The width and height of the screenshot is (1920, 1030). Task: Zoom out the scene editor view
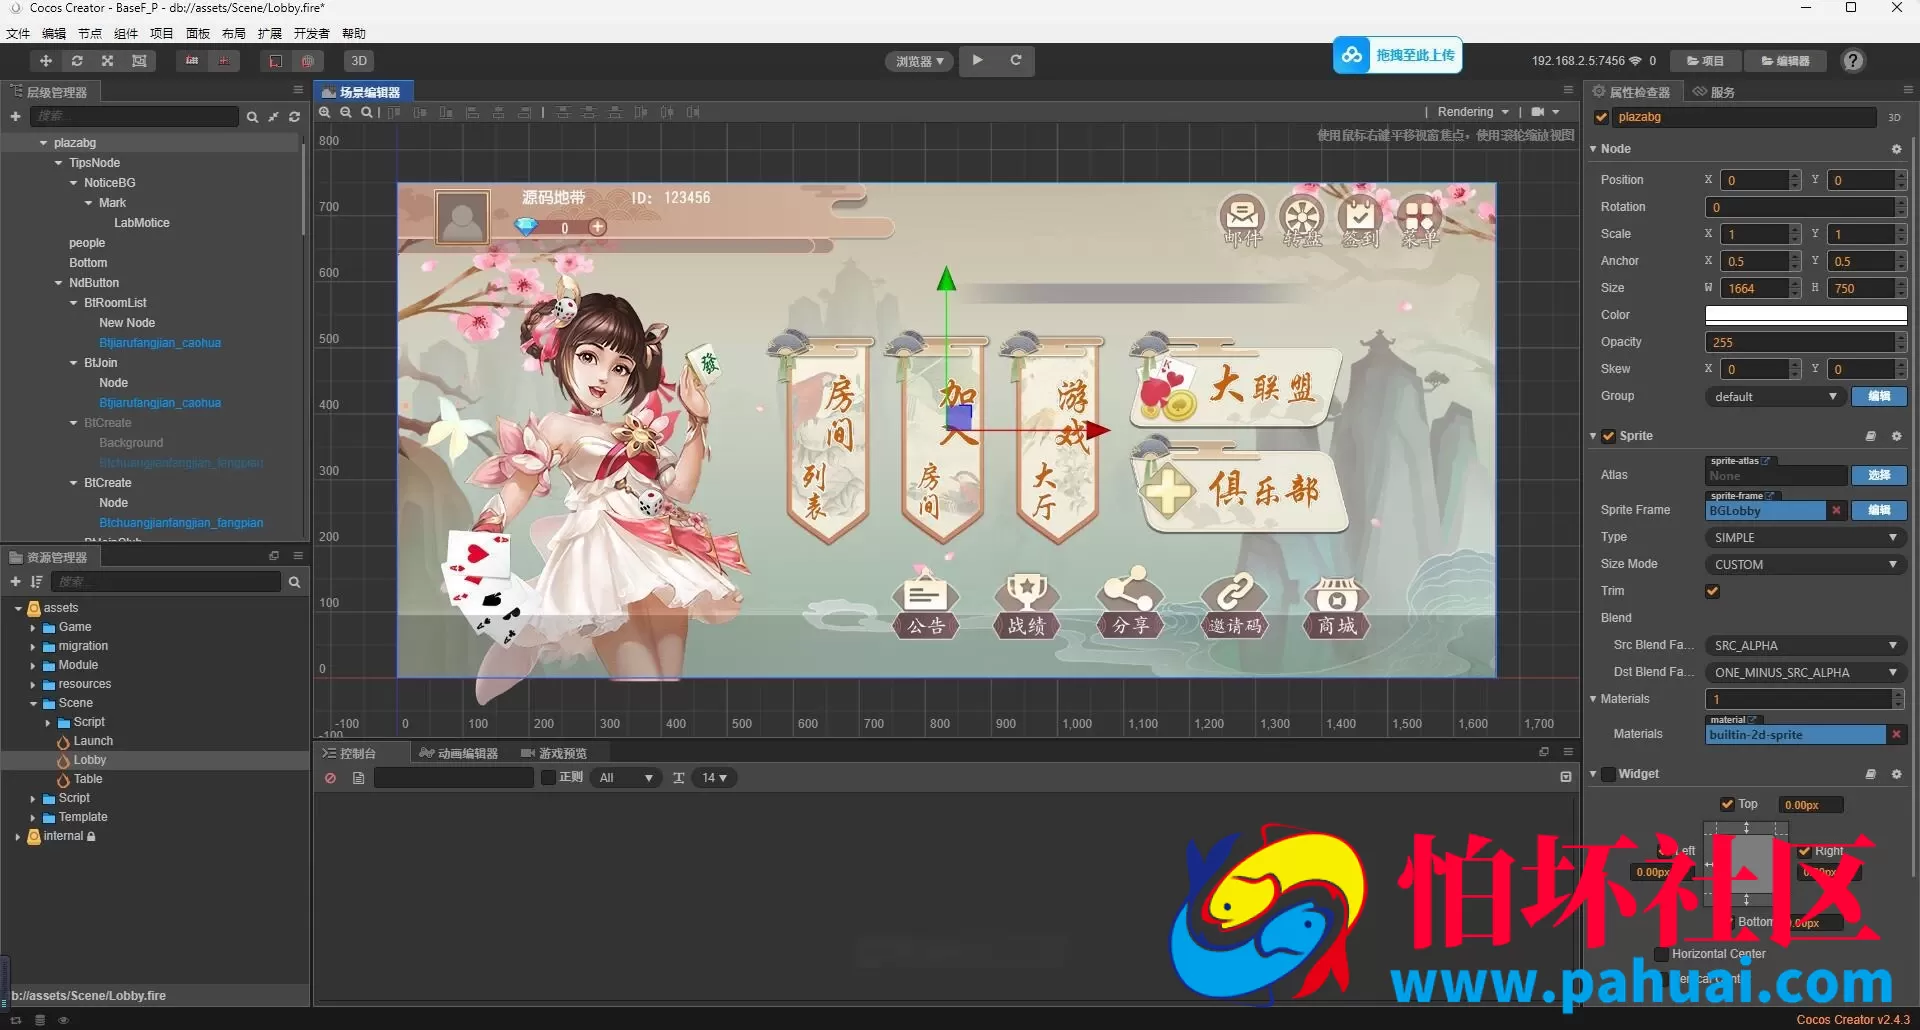[346, 112]
